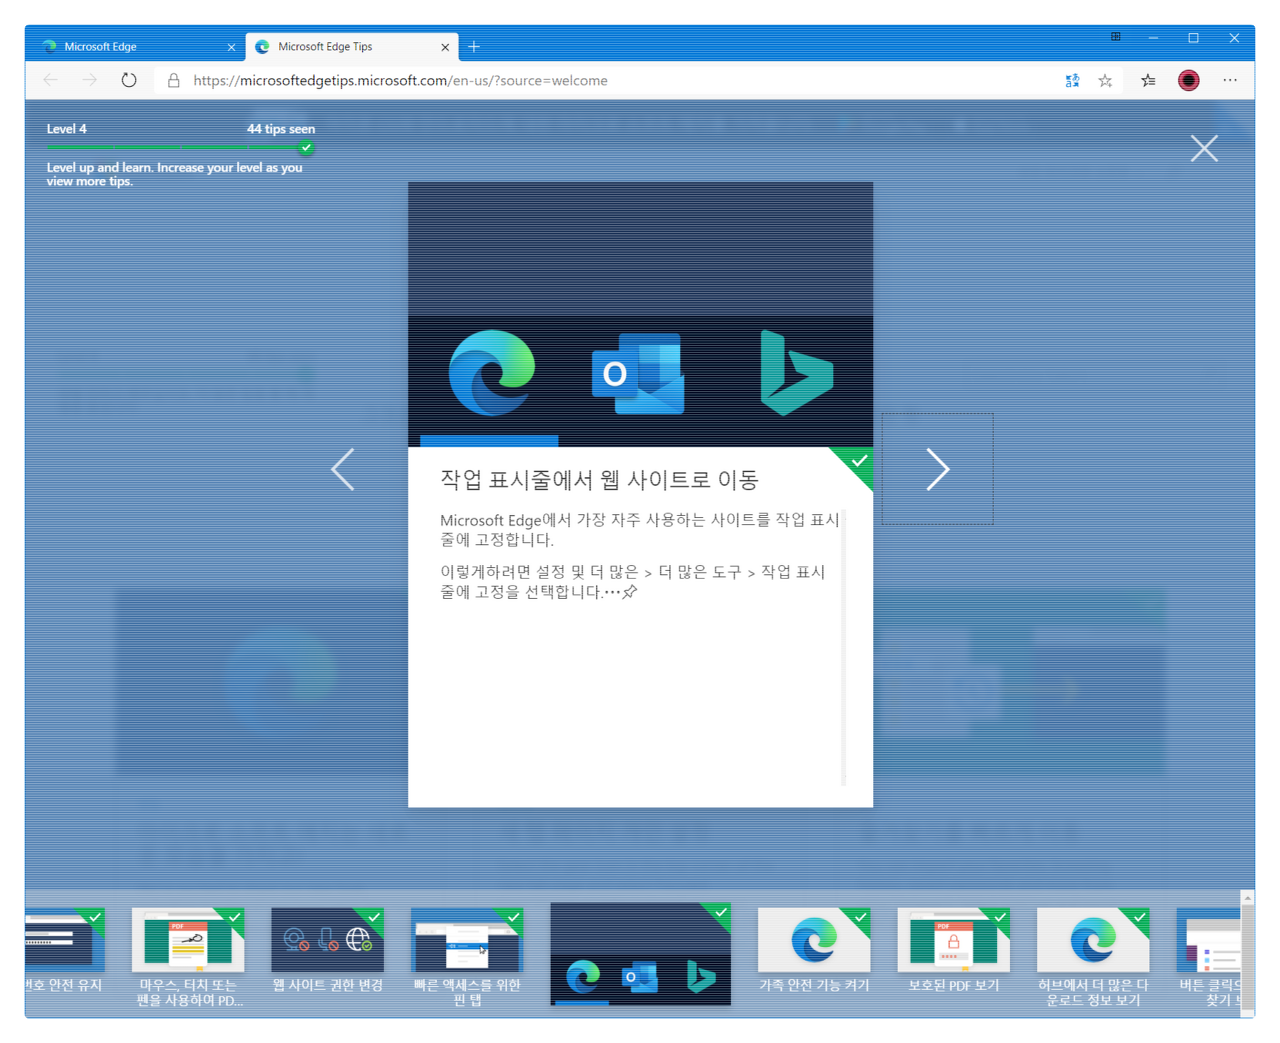Go back with the browser back arrow
The height and width of the screenshot is (1043, 1280).
click(x=51, y=80)
